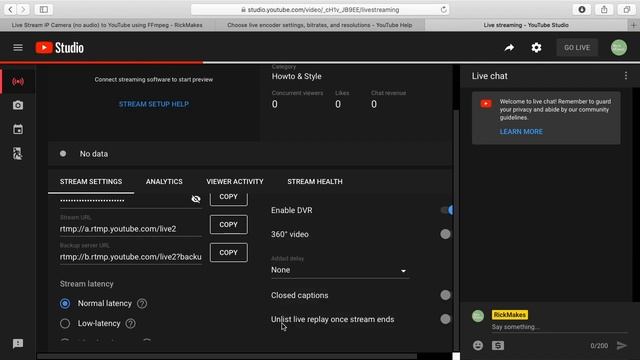Go back with Safari back arrow
640x360 pixels.
pos(10,9)
